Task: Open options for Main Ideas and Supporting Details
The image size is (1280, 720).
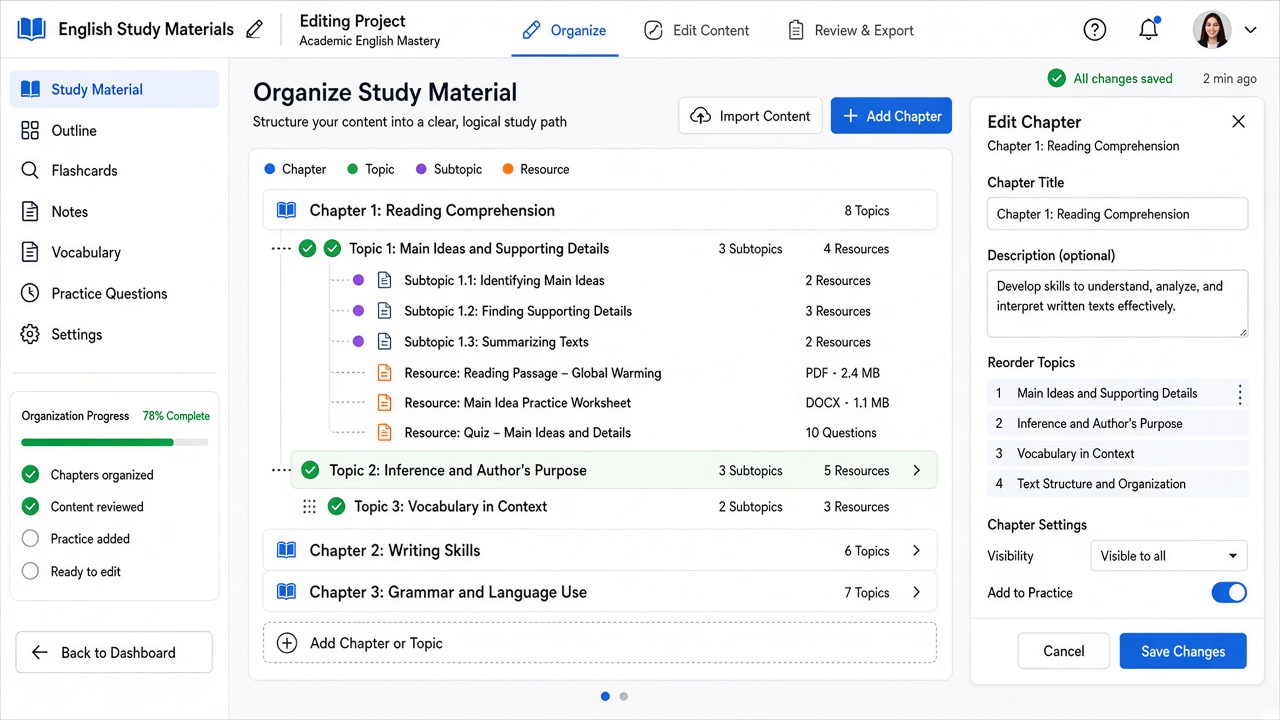Action: pyautogui.click(x=1240, y=394)
